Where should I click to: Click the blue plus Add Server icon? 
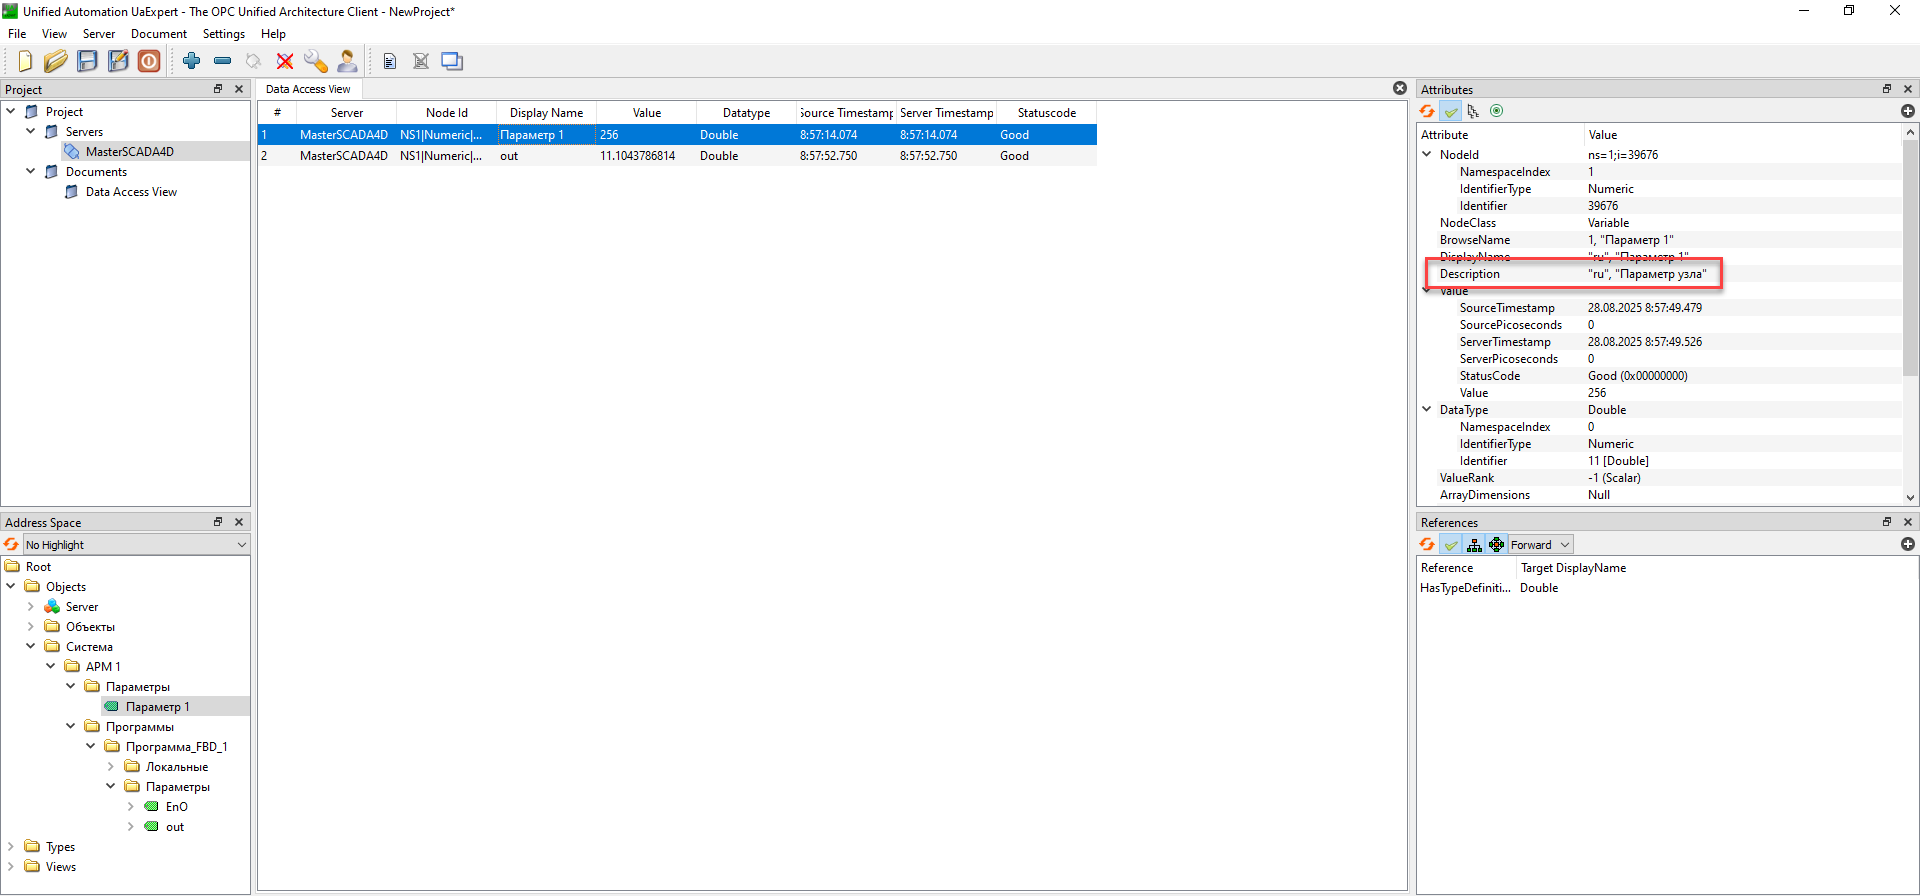pyautogui.click(x=191, y=61)
